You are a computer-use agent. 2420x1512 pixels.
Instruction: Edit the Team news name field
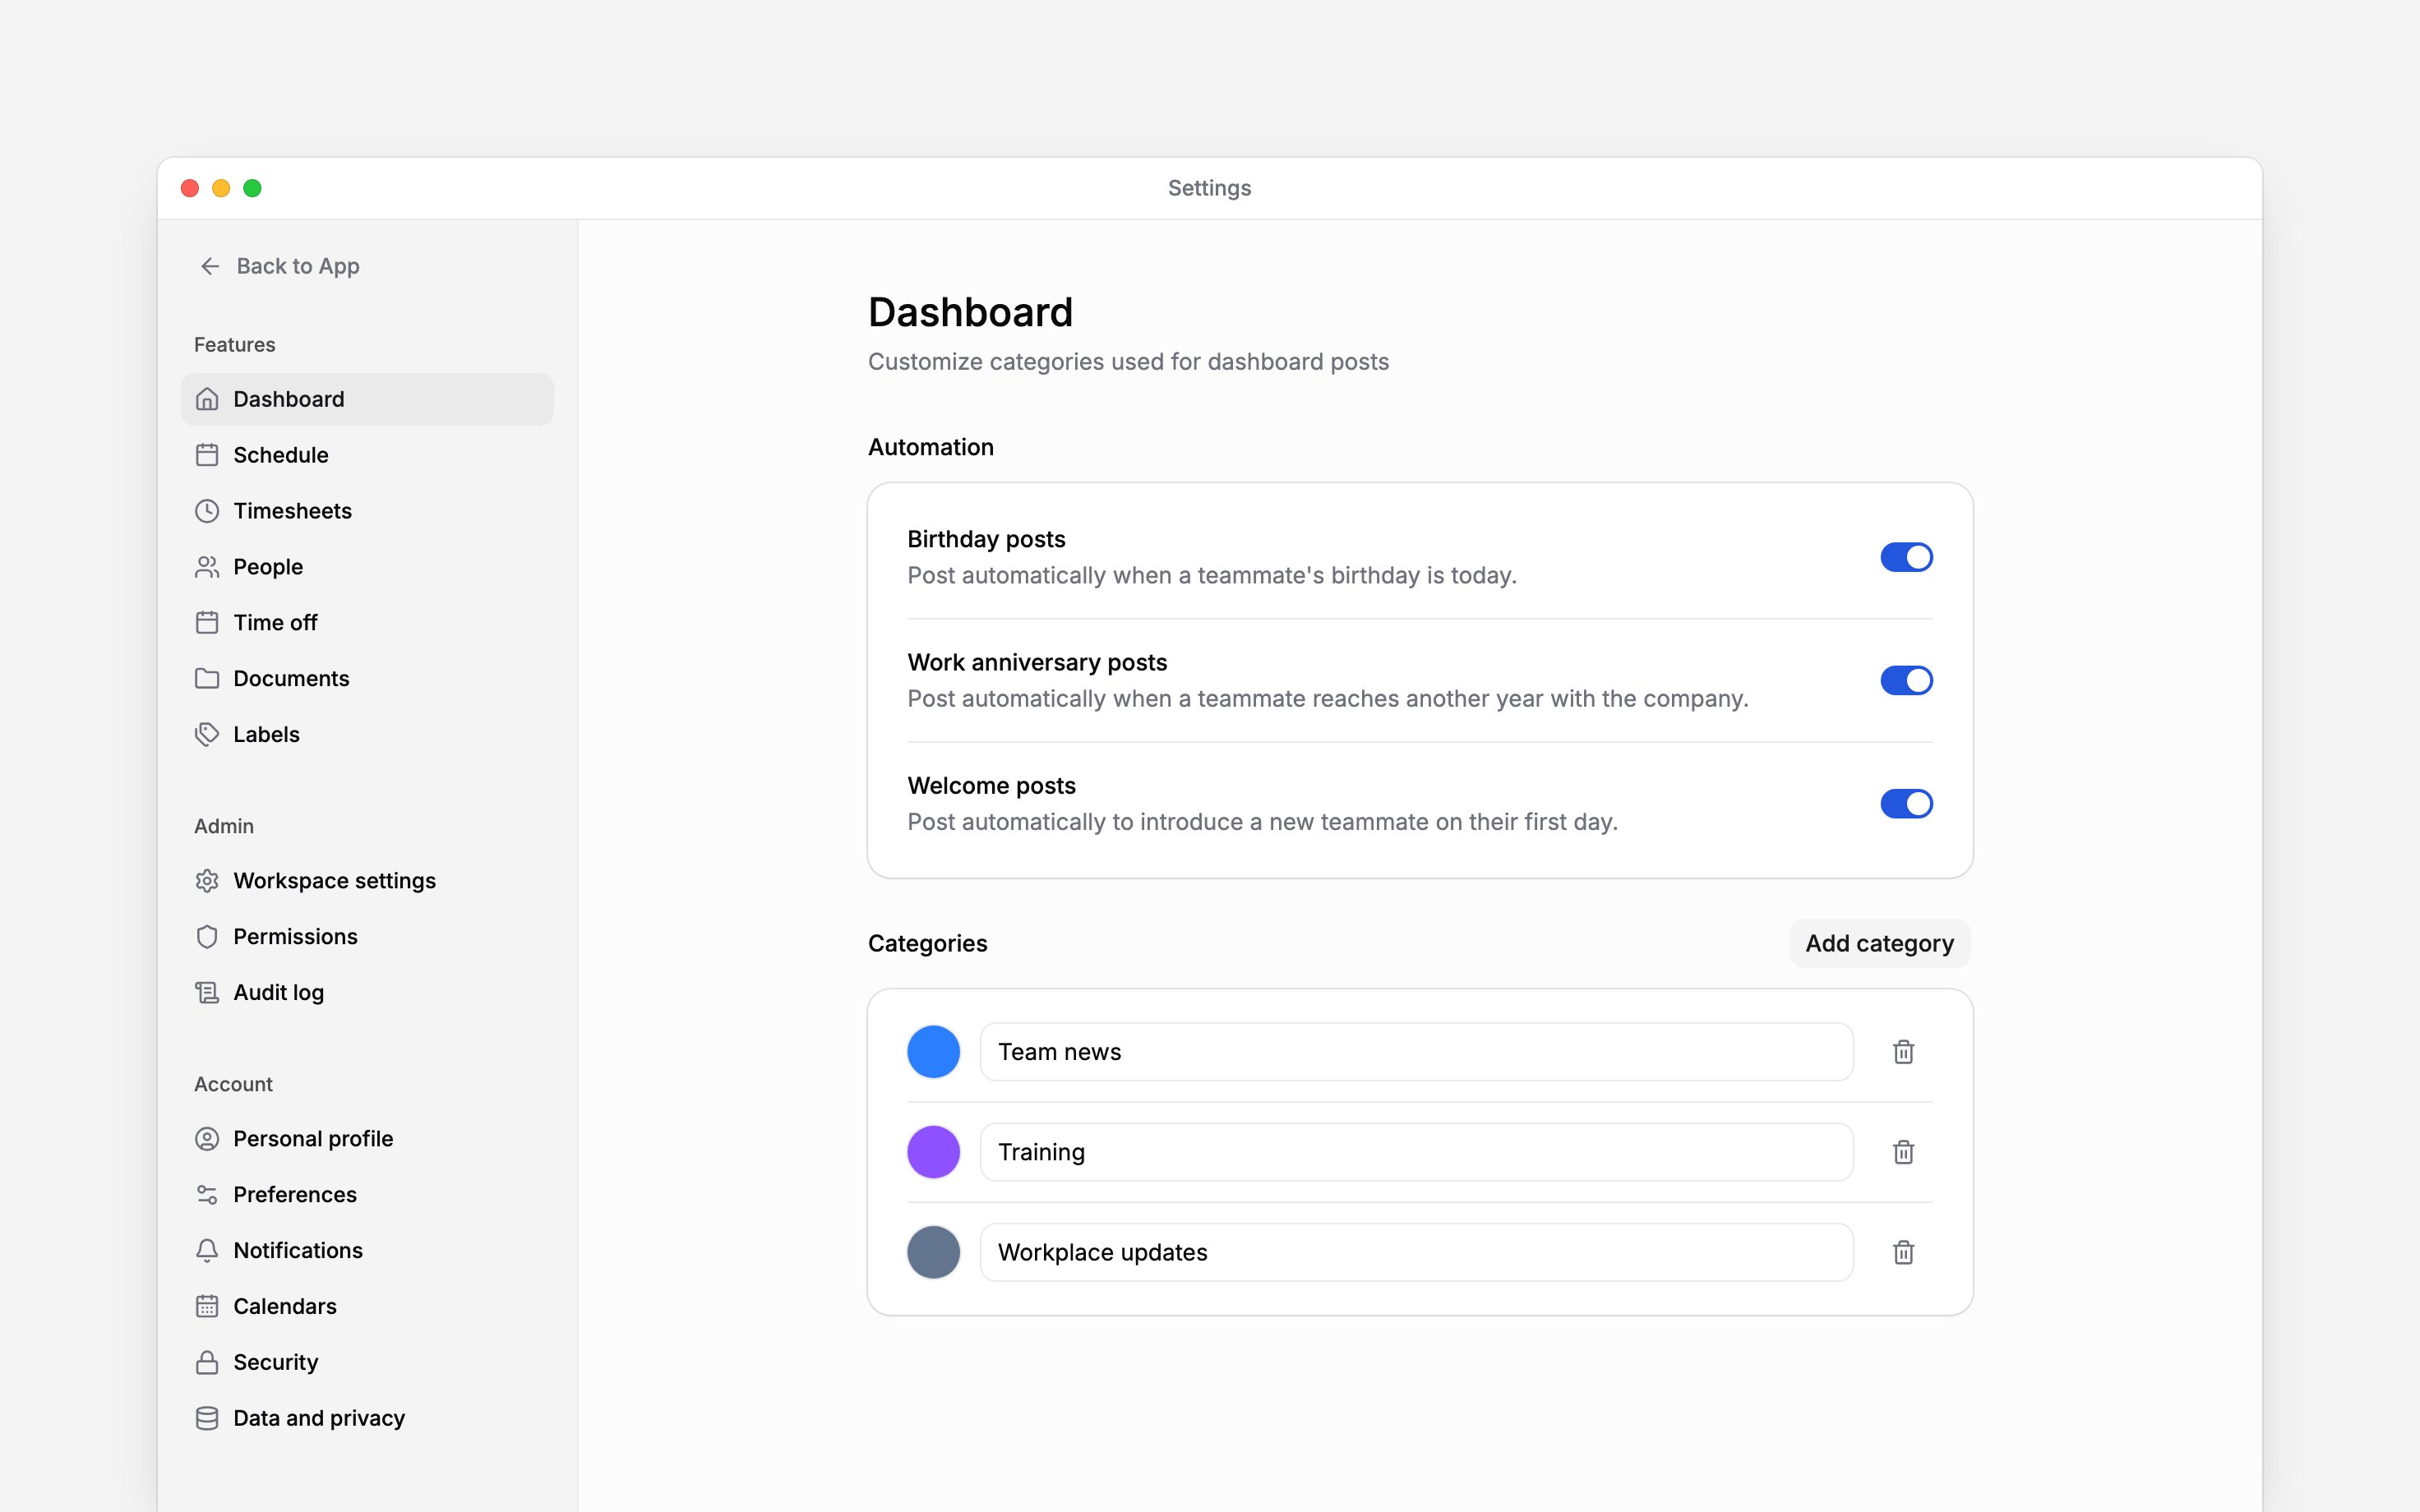point(1416,1052)
